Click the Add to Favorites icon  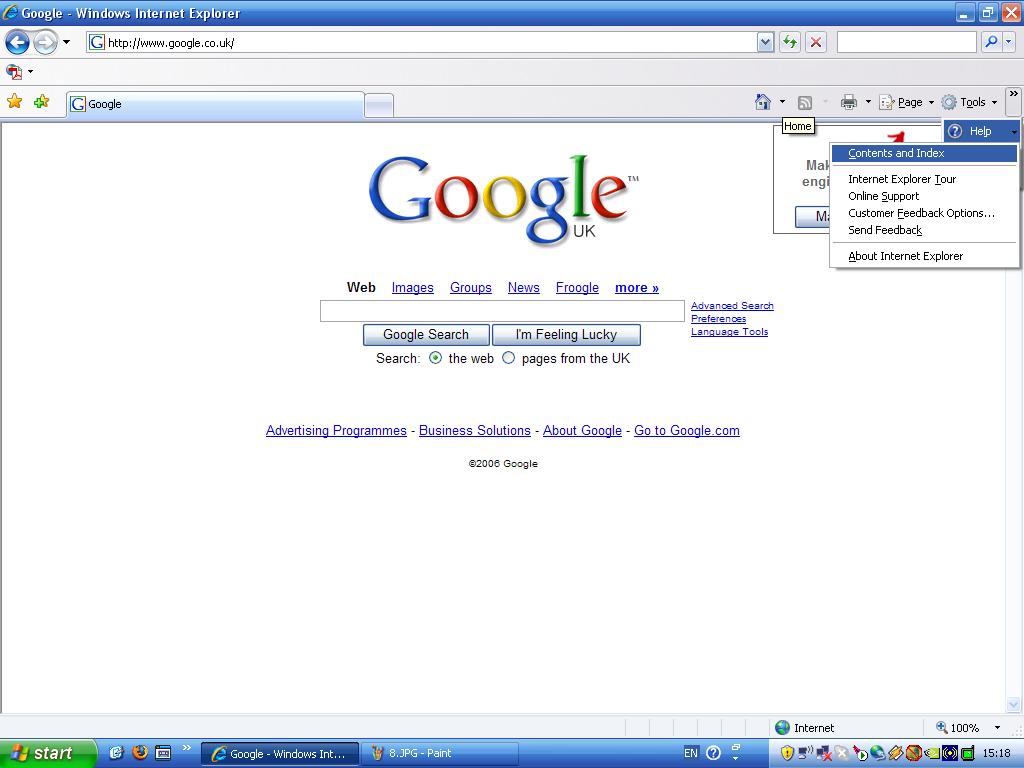coord(42,101)
